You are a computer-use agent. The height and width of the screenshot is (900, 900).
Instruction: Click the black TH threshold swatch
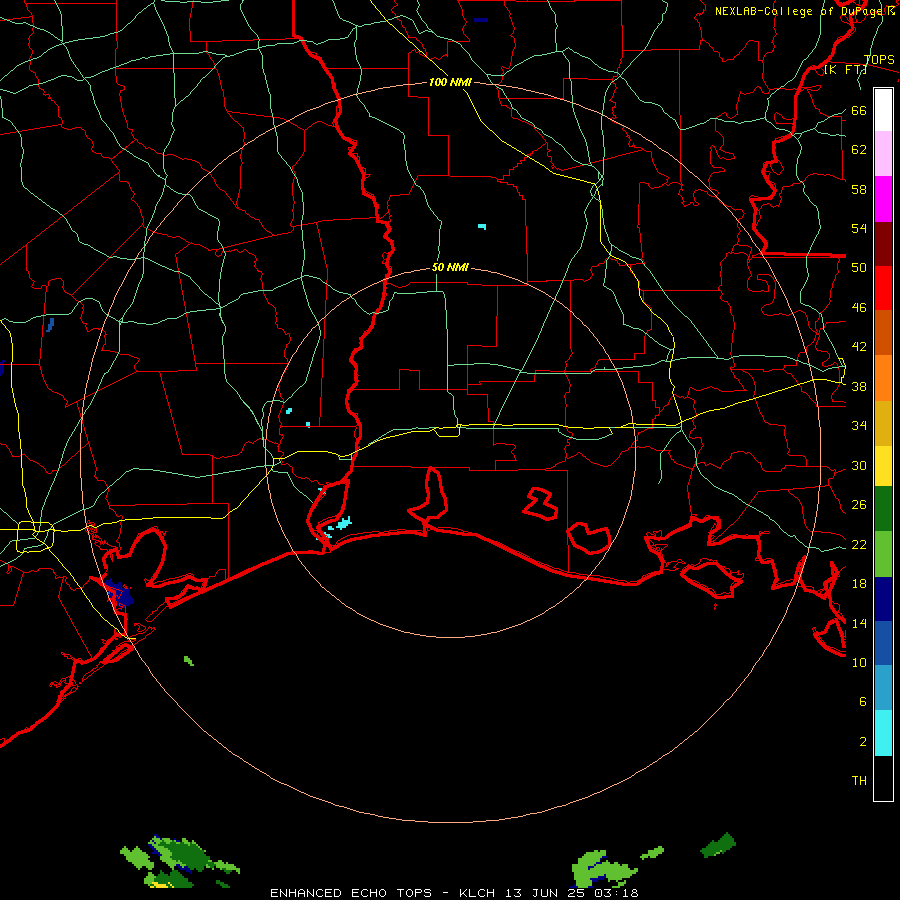pos(883,778)
